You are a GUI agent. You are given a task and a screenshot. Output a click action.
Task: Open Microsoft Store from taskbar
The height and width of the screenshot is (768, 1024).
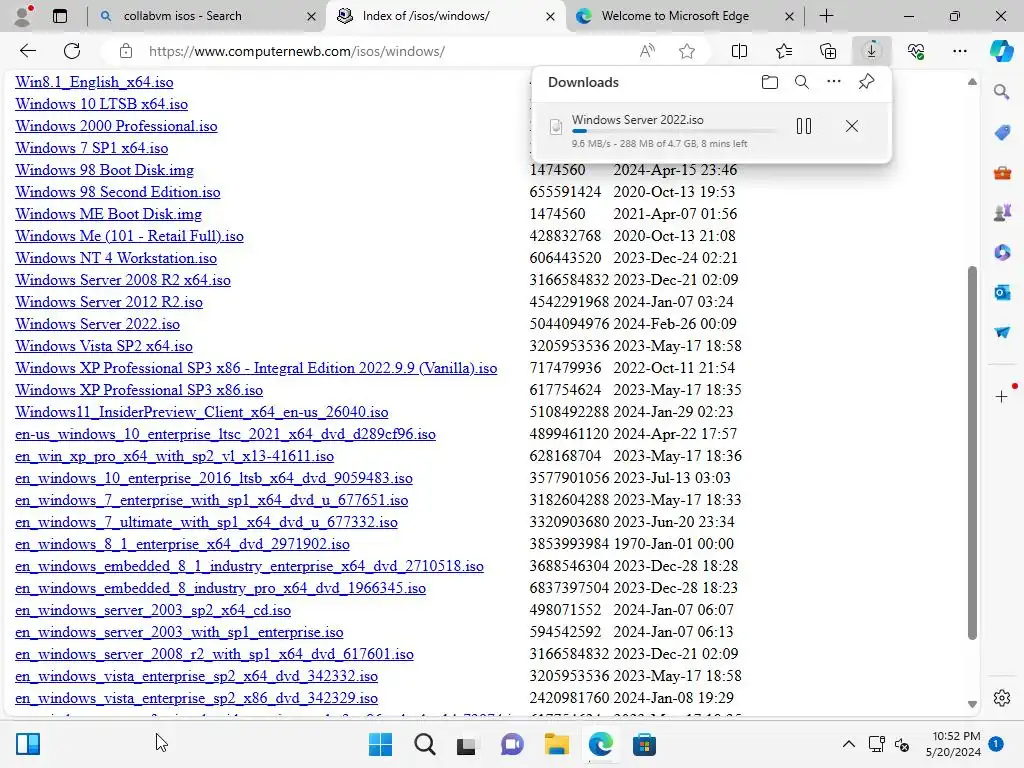(644, 744)
